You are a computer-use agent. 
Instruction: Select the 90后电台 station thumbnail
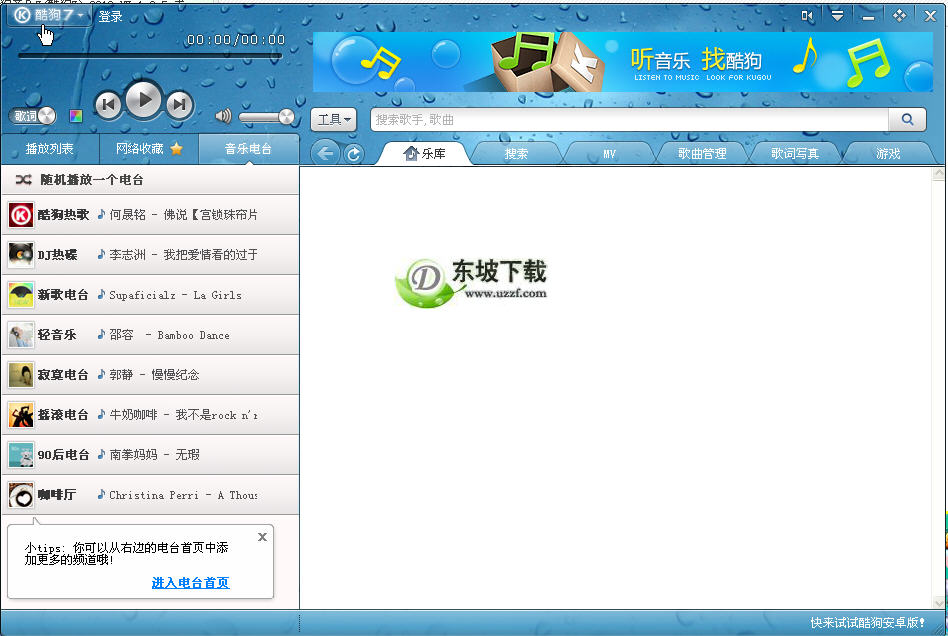coord(21,455)
